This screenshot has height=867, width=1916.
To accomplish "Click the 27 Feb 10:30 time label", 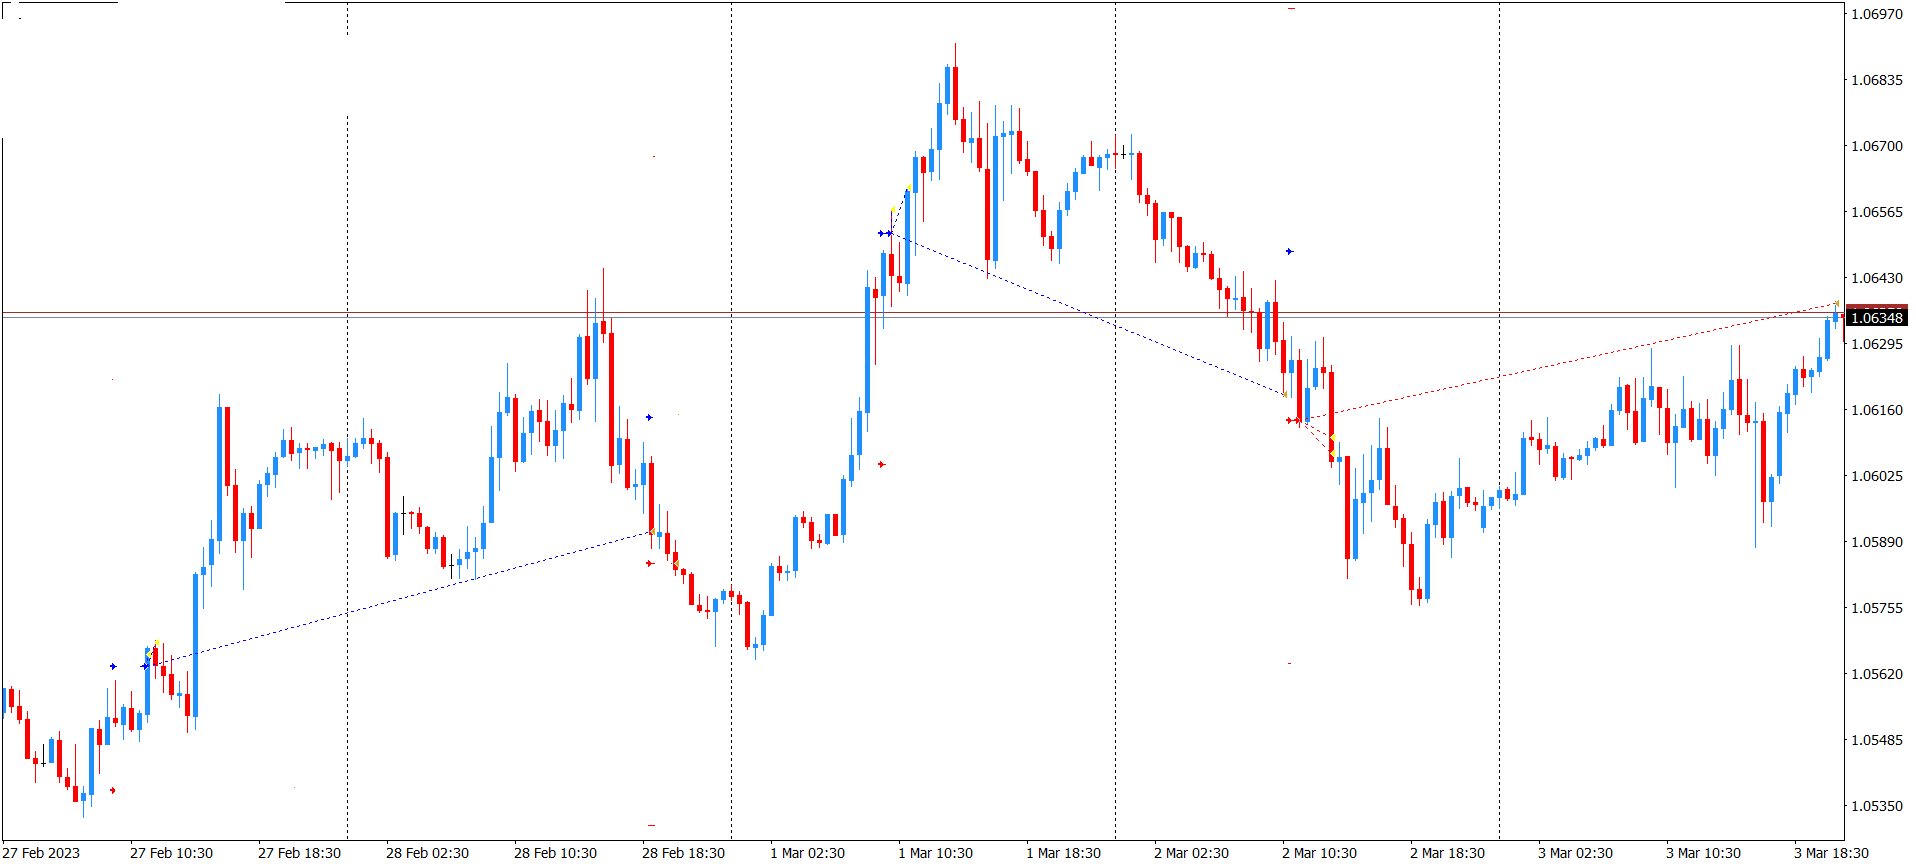I will pos(171,853).
